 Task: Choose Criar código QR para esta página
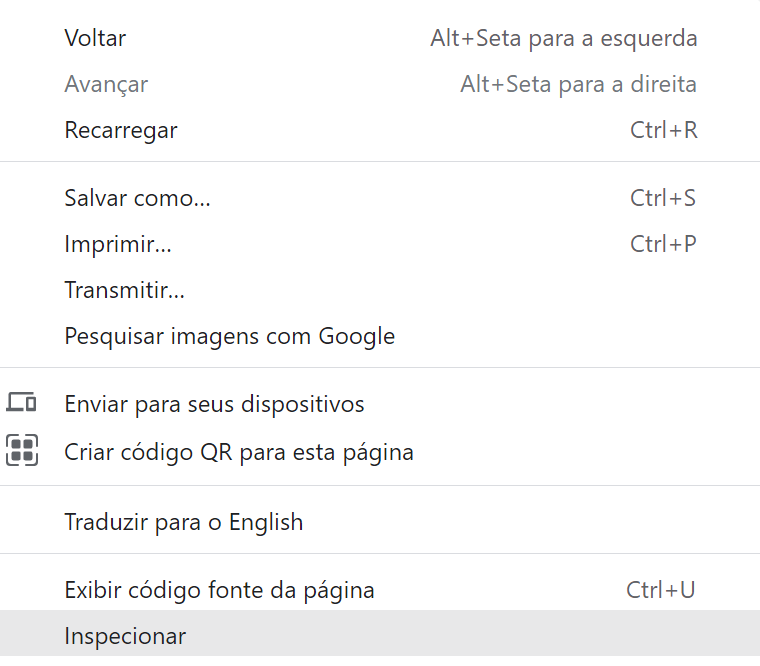pyautogui.click(x=380, y=452)
